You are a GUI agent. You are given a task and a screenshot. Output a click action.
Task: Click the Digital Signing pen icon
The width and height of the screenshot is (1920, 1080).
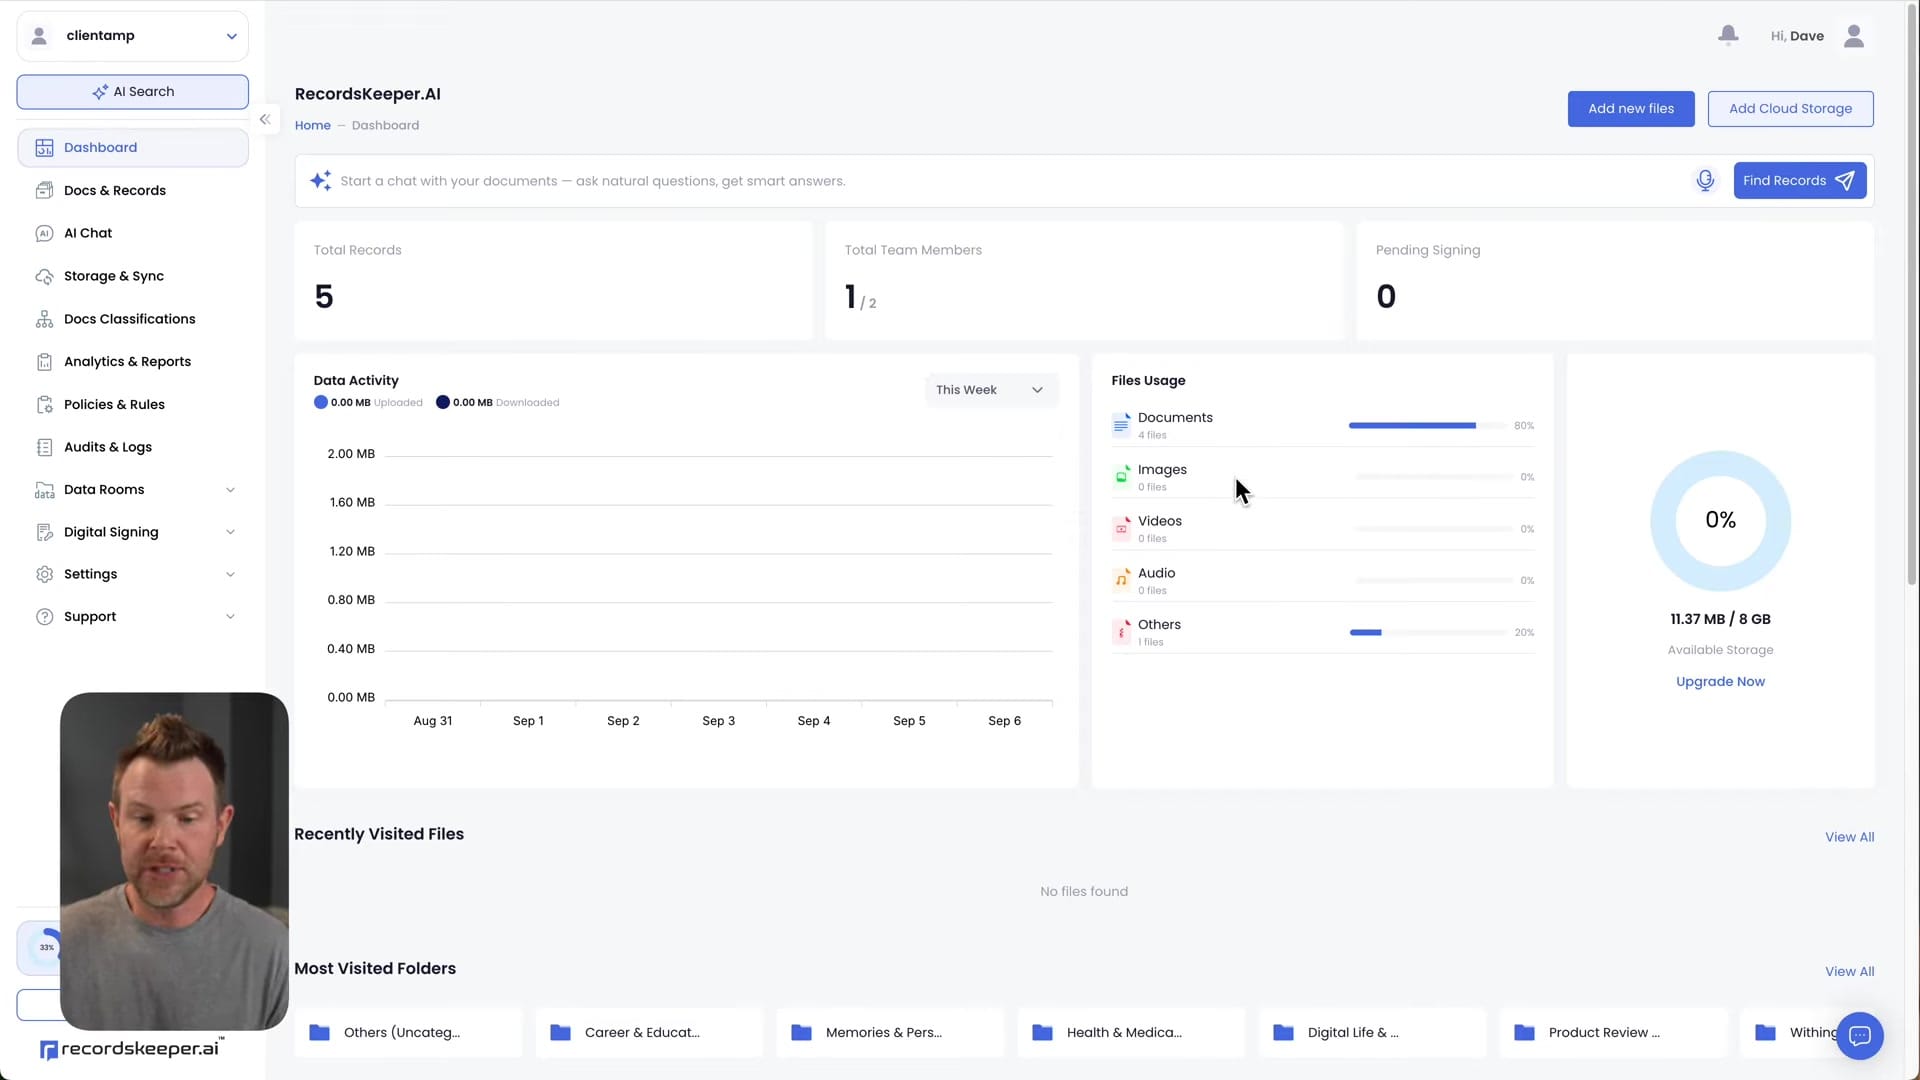pos(44,532)
